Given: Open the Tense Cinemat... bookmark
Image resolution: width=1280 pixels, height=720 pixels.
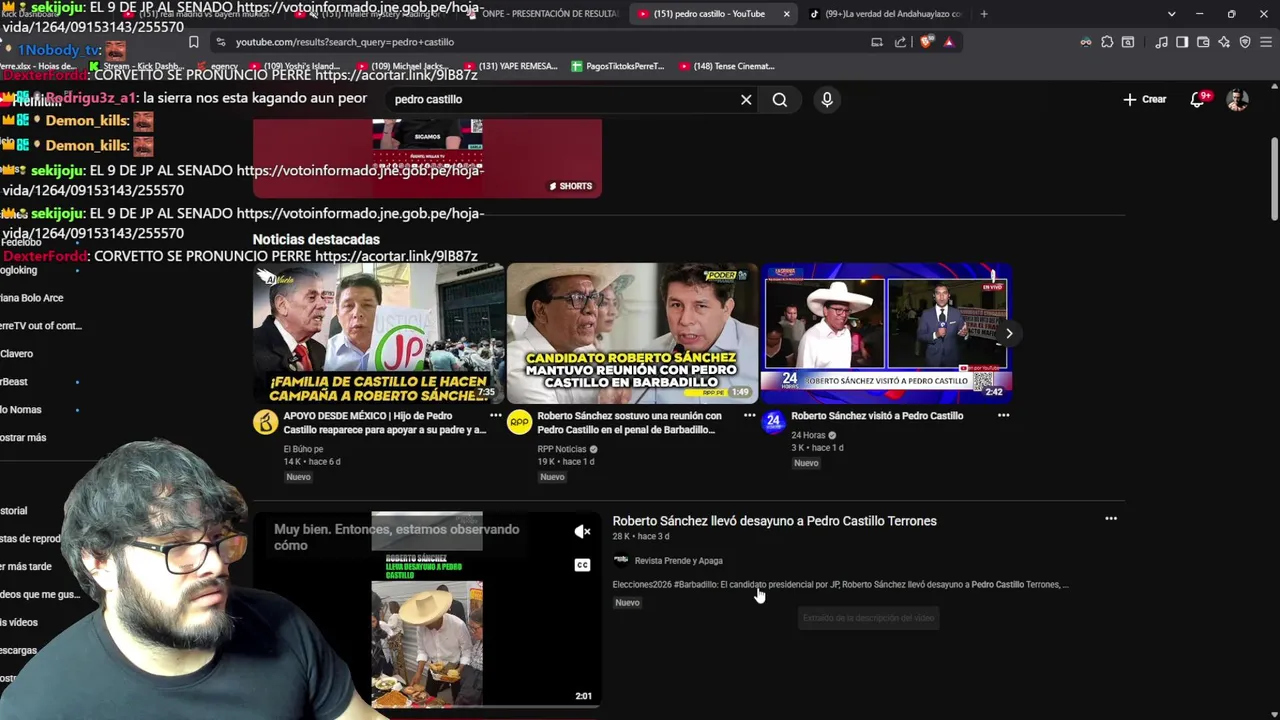Looking at the screenshot, I should pyautogui.click(x=727, y=66).
